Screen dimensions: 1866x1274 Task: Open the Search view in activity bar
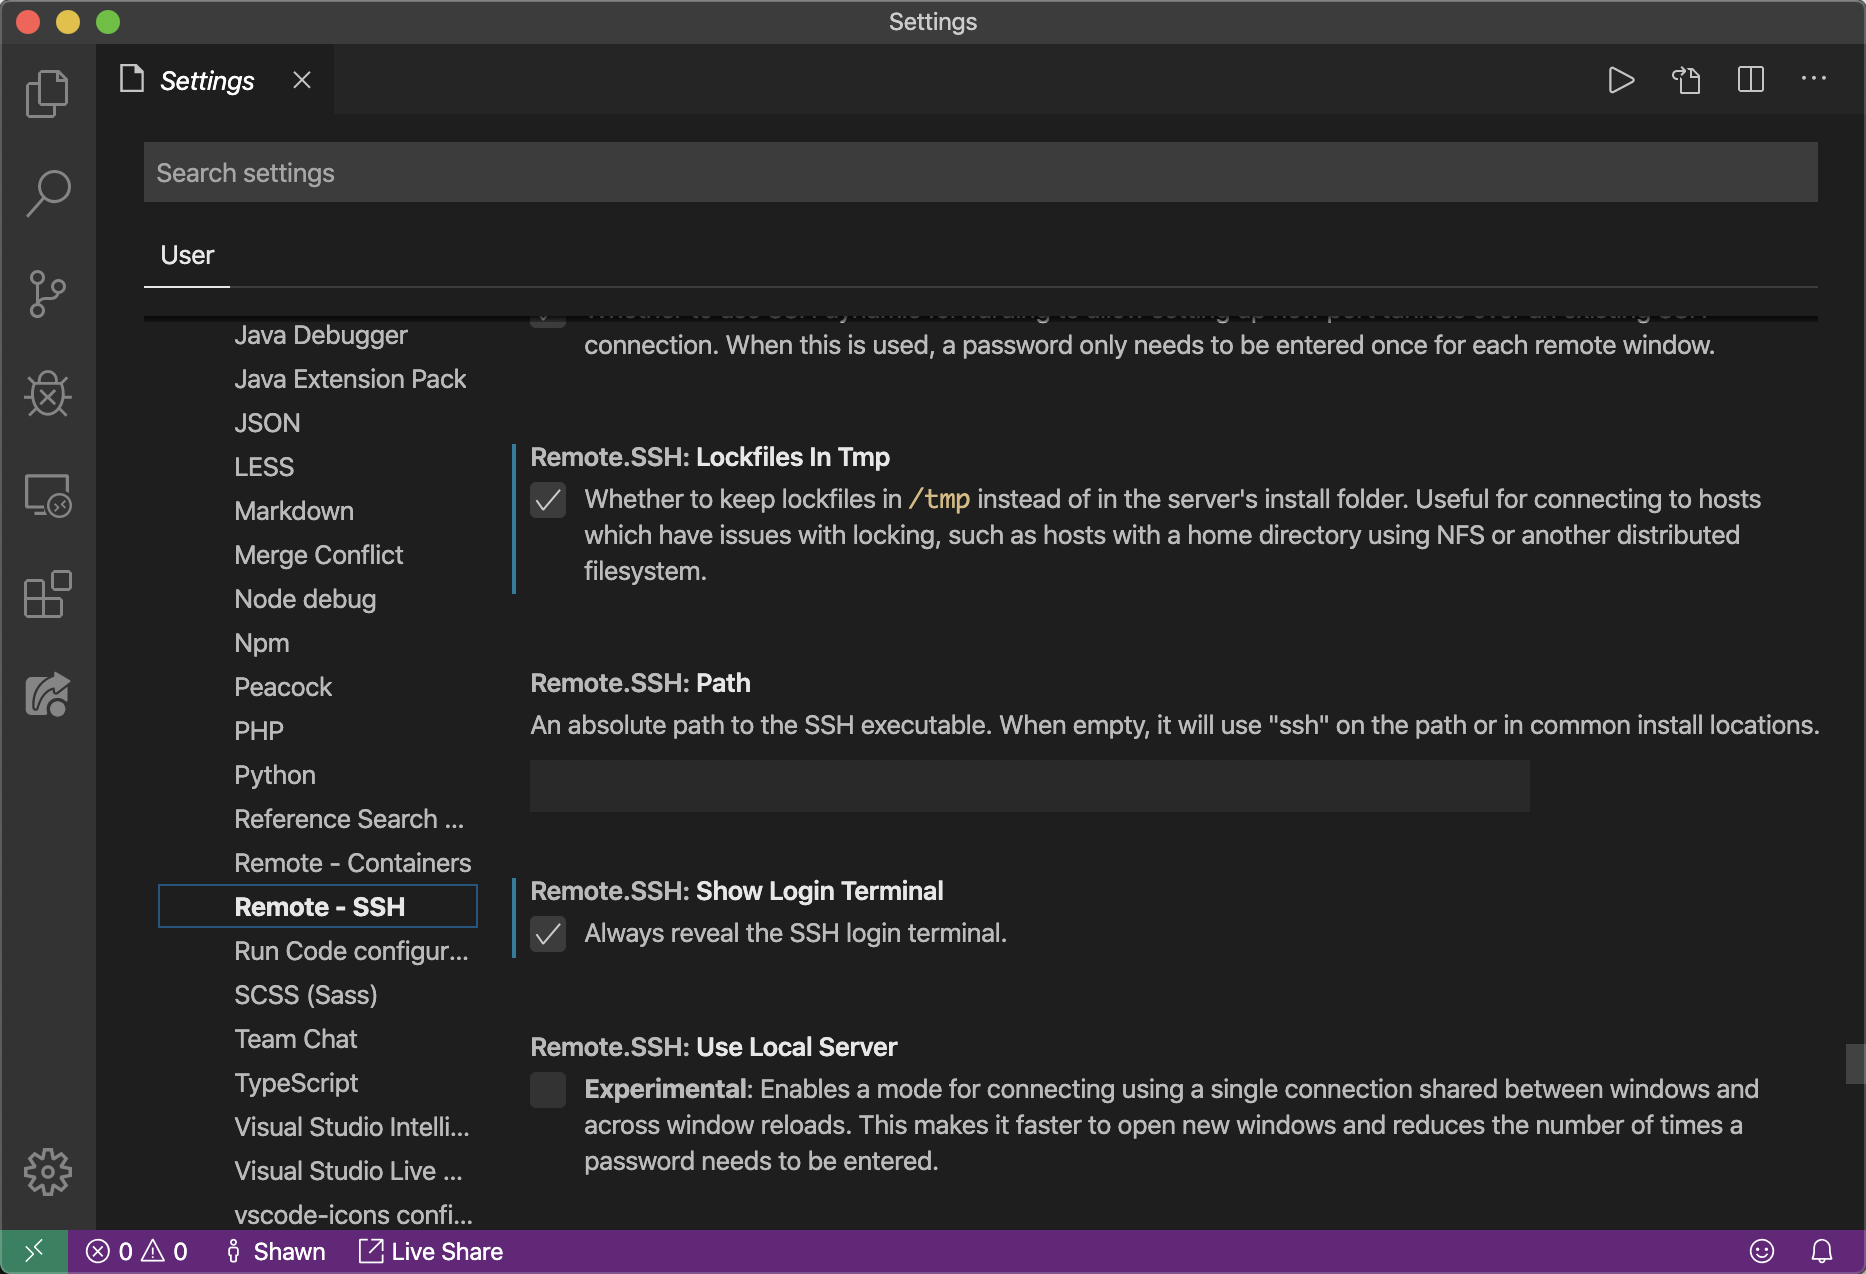(47, 193)
